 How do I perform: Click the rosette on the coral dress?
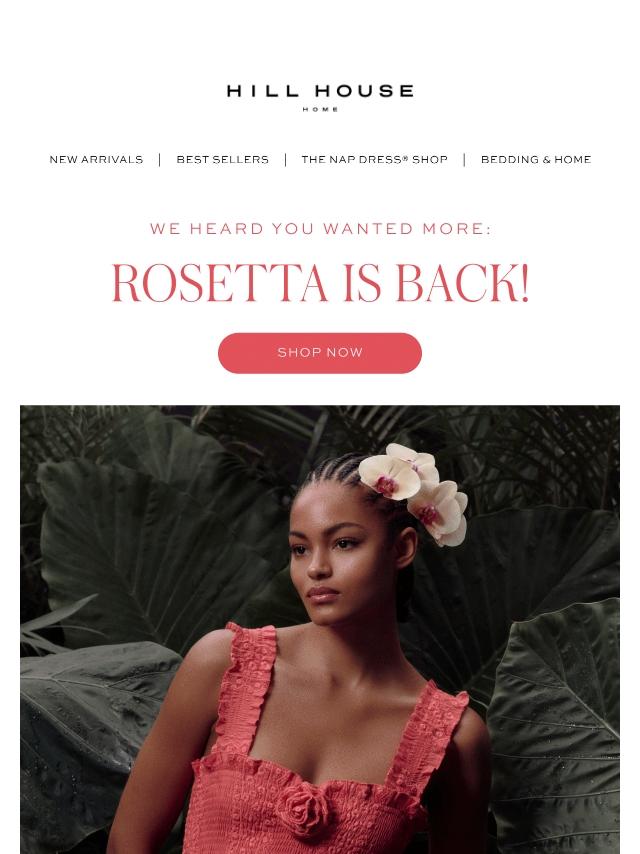303,806
